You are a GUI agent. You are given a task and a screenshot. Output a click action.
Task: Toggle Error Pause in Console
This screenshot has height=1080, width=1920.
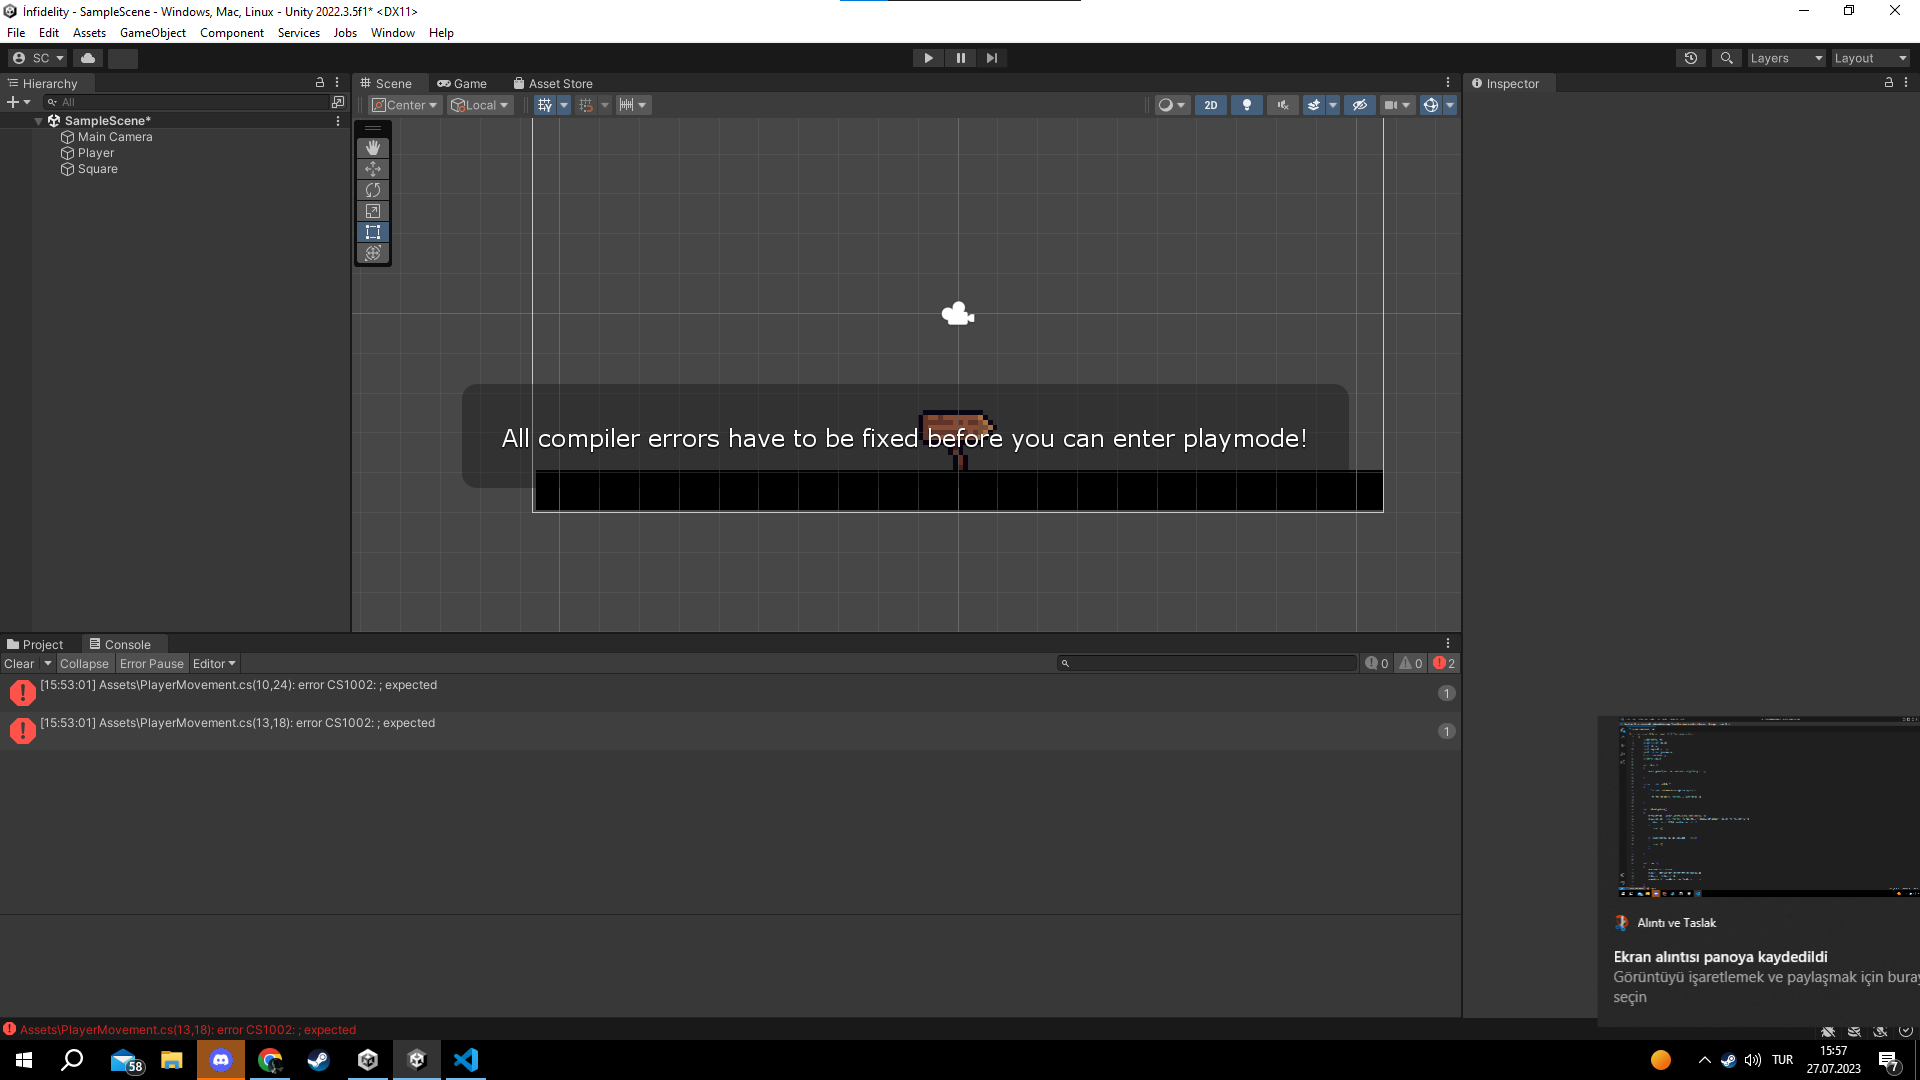(x=151, y=664)
